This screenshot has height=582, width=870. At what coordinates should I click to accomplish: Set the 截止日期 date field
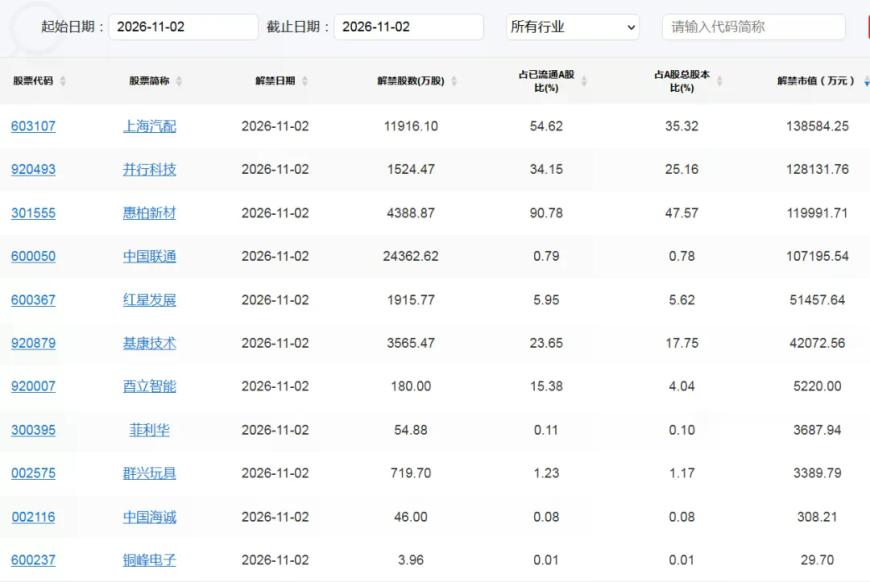coord(408,27)
